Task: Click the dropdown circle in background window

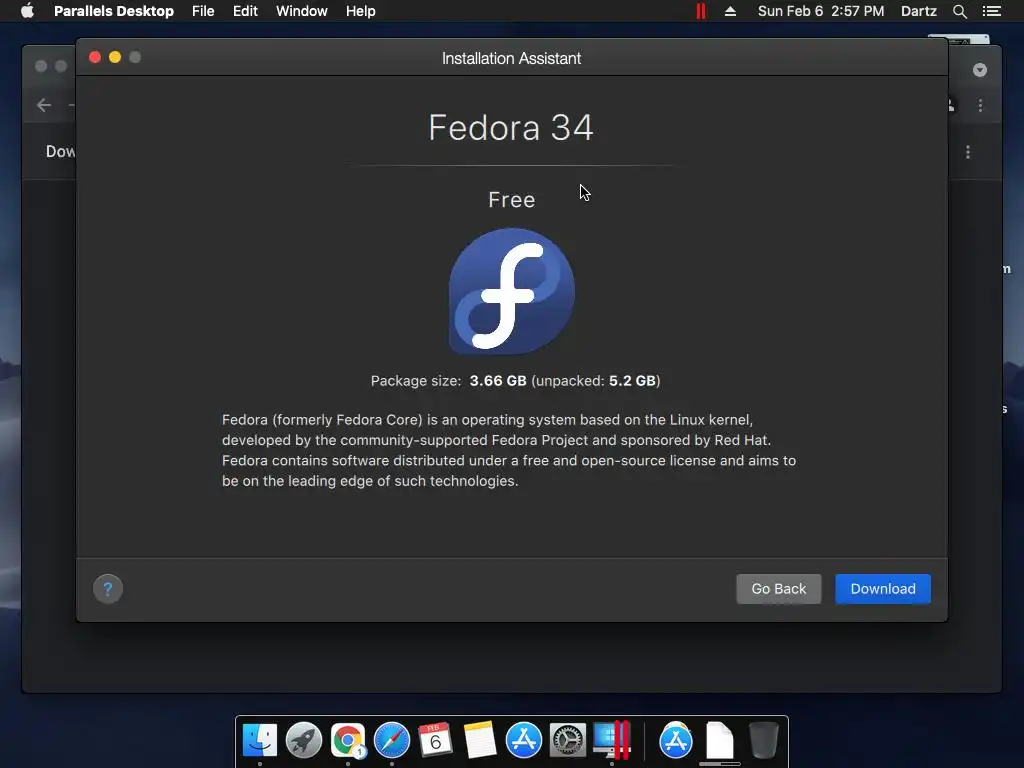Action: click(980, 70)
